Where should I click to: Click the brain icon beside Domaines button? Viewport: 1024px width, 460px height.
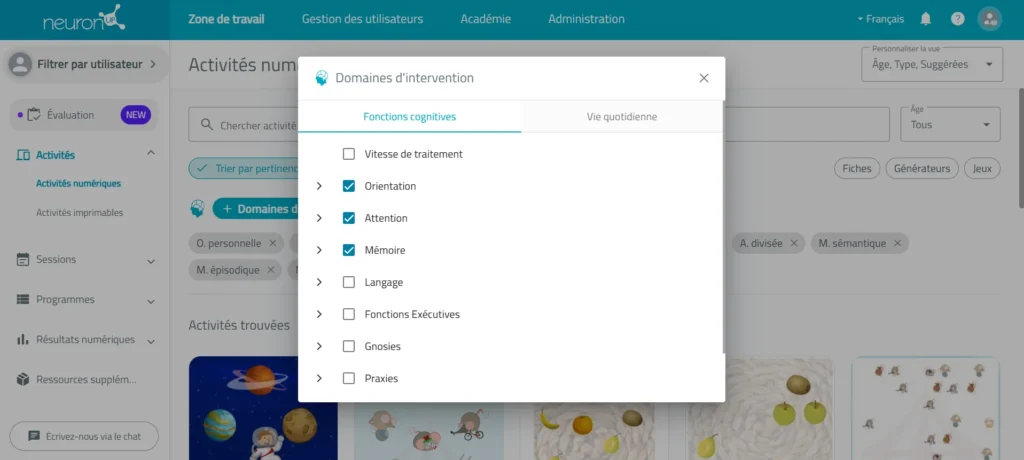click(x=197, y=208)
